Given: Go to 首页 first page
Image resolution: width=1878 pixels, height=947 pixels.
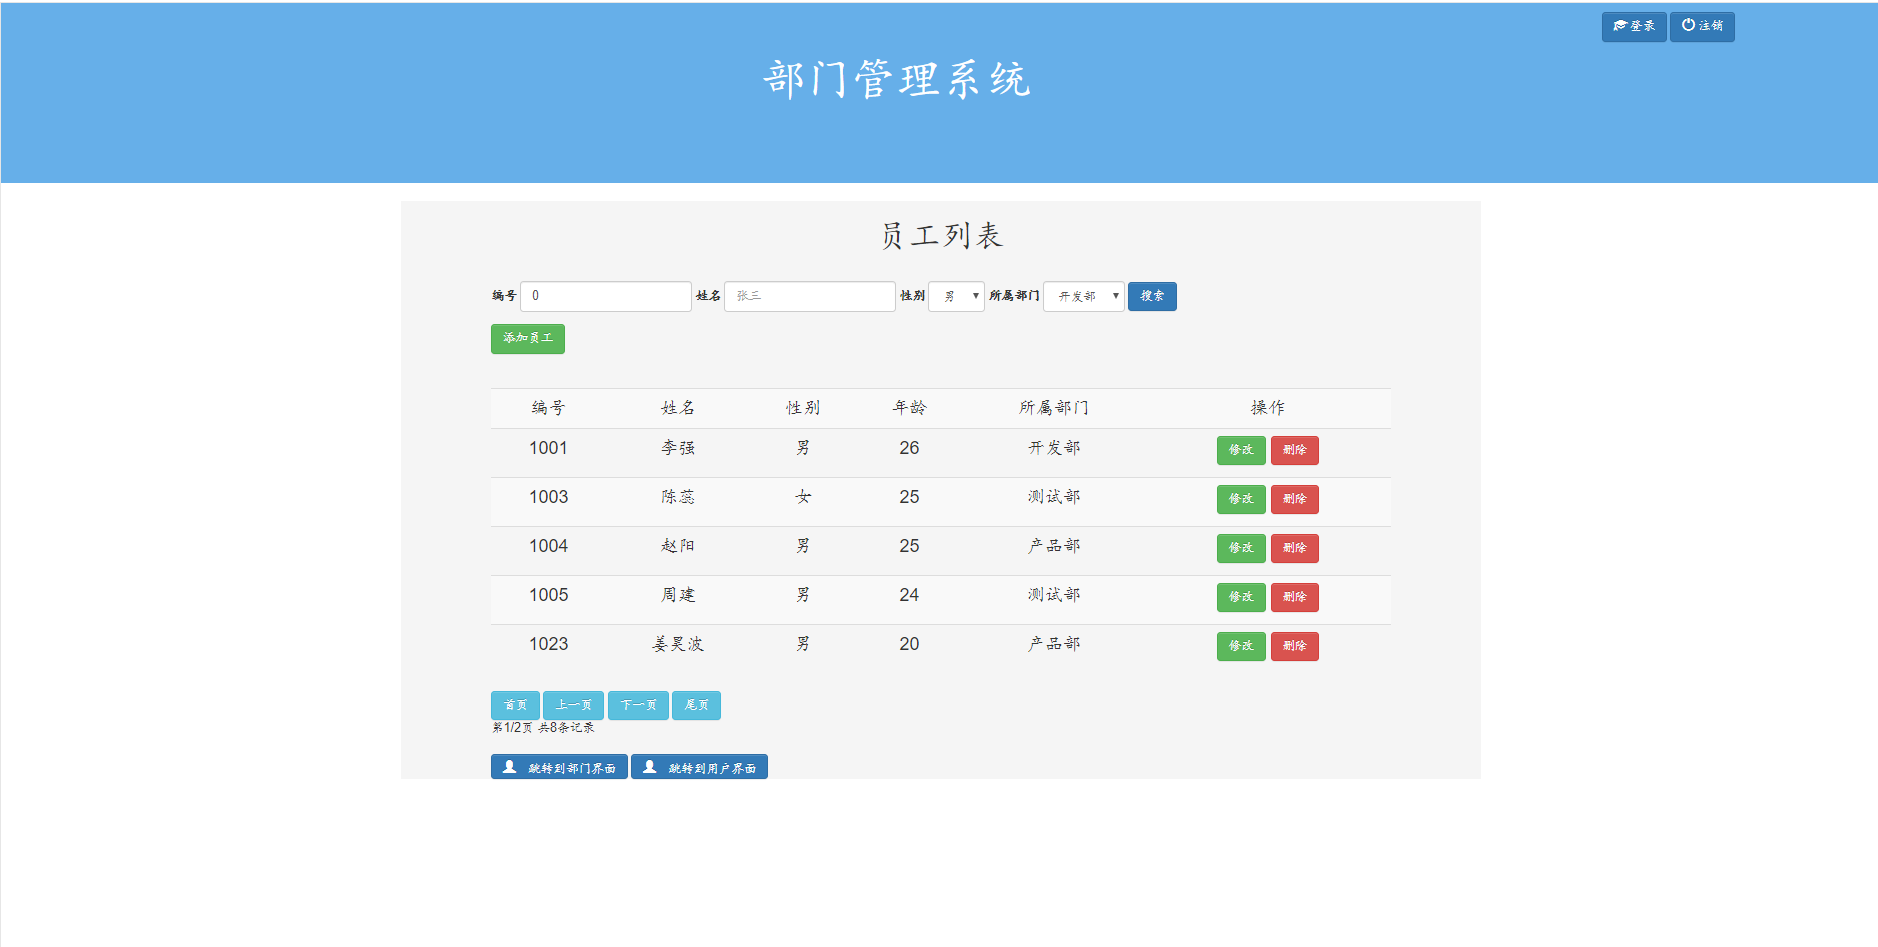Looking at the screenshot, I should (514, 705).
